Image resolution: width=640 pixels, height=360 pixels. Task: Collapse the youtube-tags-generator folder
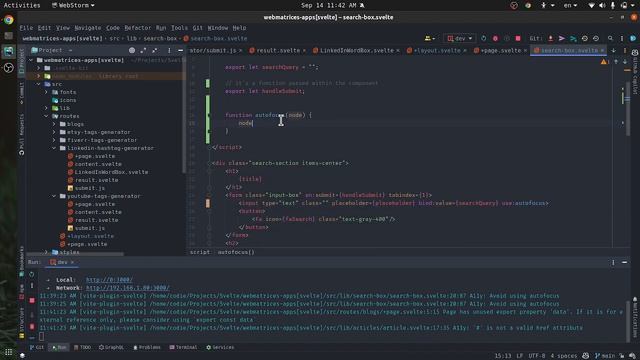pos(54,196)
